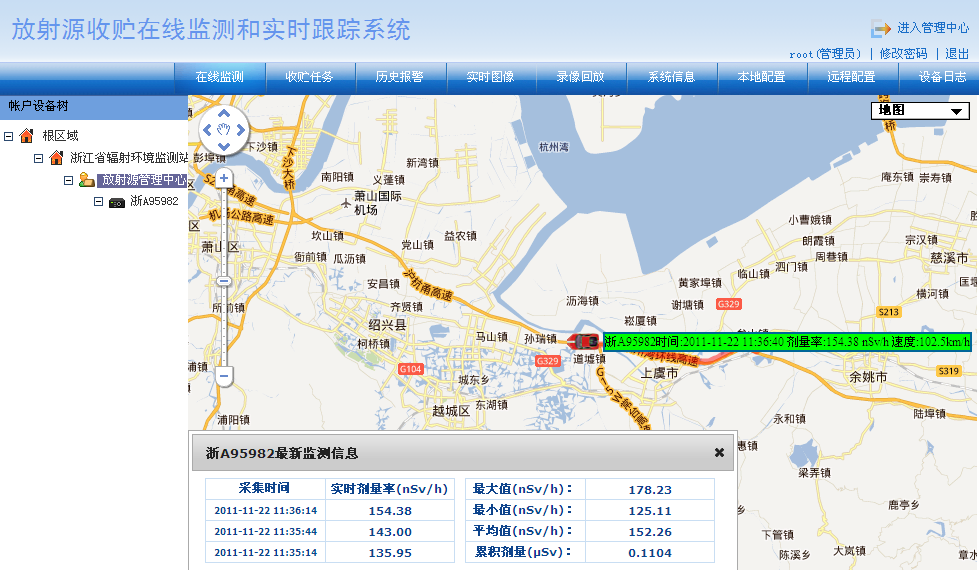Collapse the 根区域 tree node

9,136
